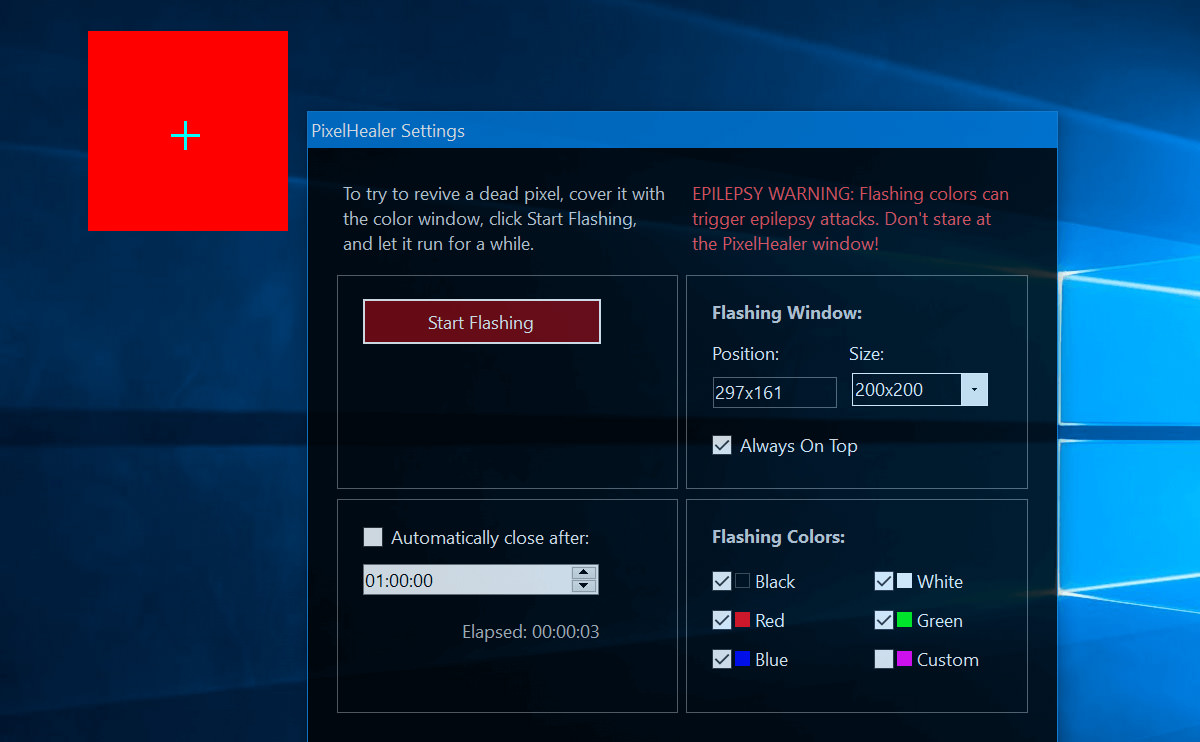Click the Flashing Window: heading
Image resolution: width=1200 pixels, height=742 pixels.
(787, 313)
